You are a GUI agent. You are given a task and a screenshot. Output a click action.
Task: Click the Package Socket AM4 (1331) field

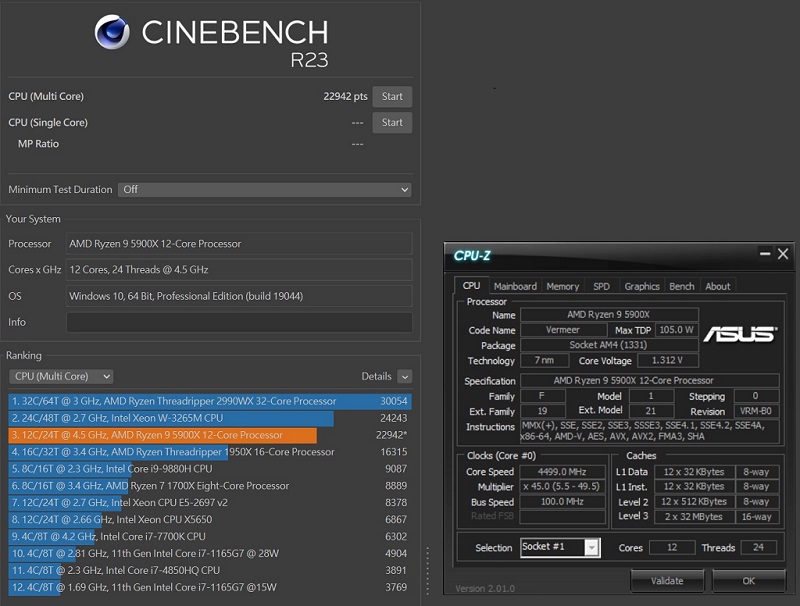[609, 345]
